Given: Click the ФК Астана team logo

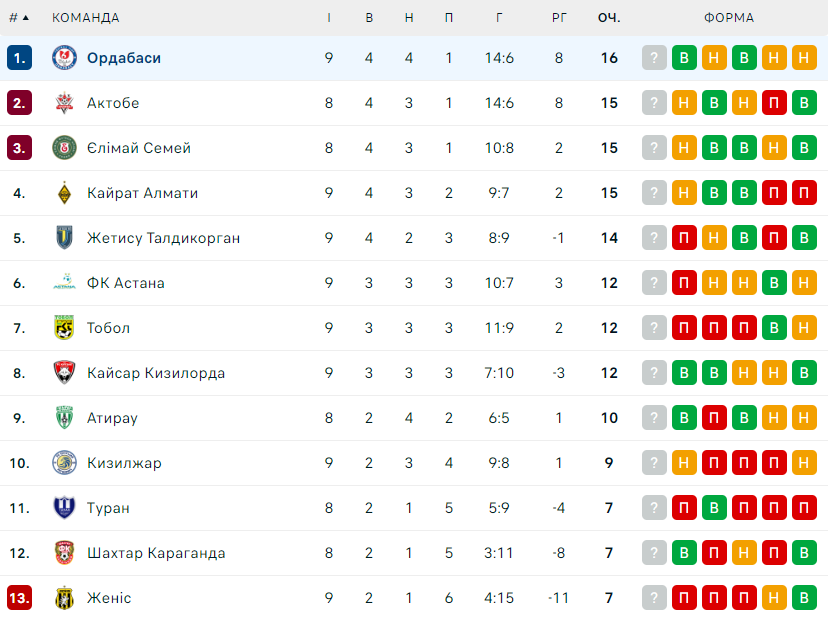Looking at the screenshot, I should 64,283.
